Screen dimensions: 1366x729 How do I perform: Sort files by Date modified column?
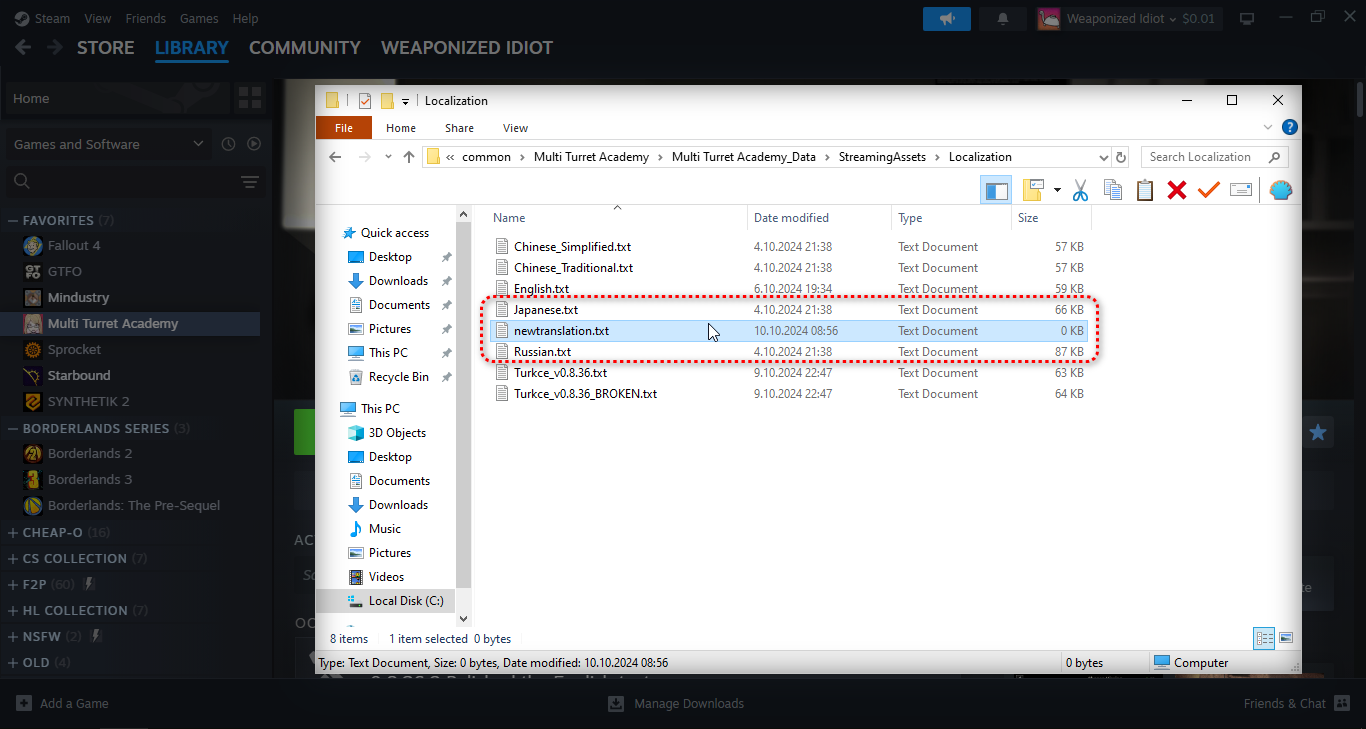click(x=819, y=218)
